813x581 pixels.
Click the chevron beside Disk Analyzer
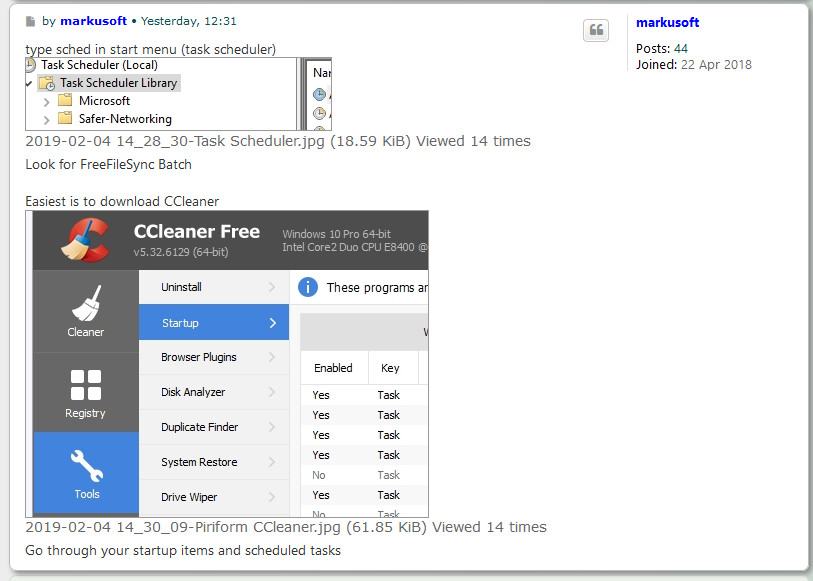tap(272, 392)
